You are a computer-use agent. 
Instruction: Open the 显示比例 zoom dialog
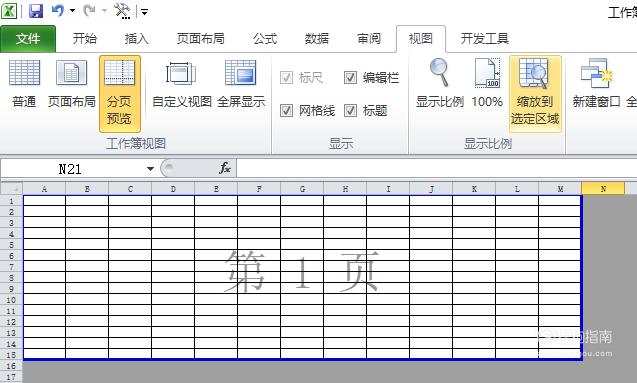point(440,84)
